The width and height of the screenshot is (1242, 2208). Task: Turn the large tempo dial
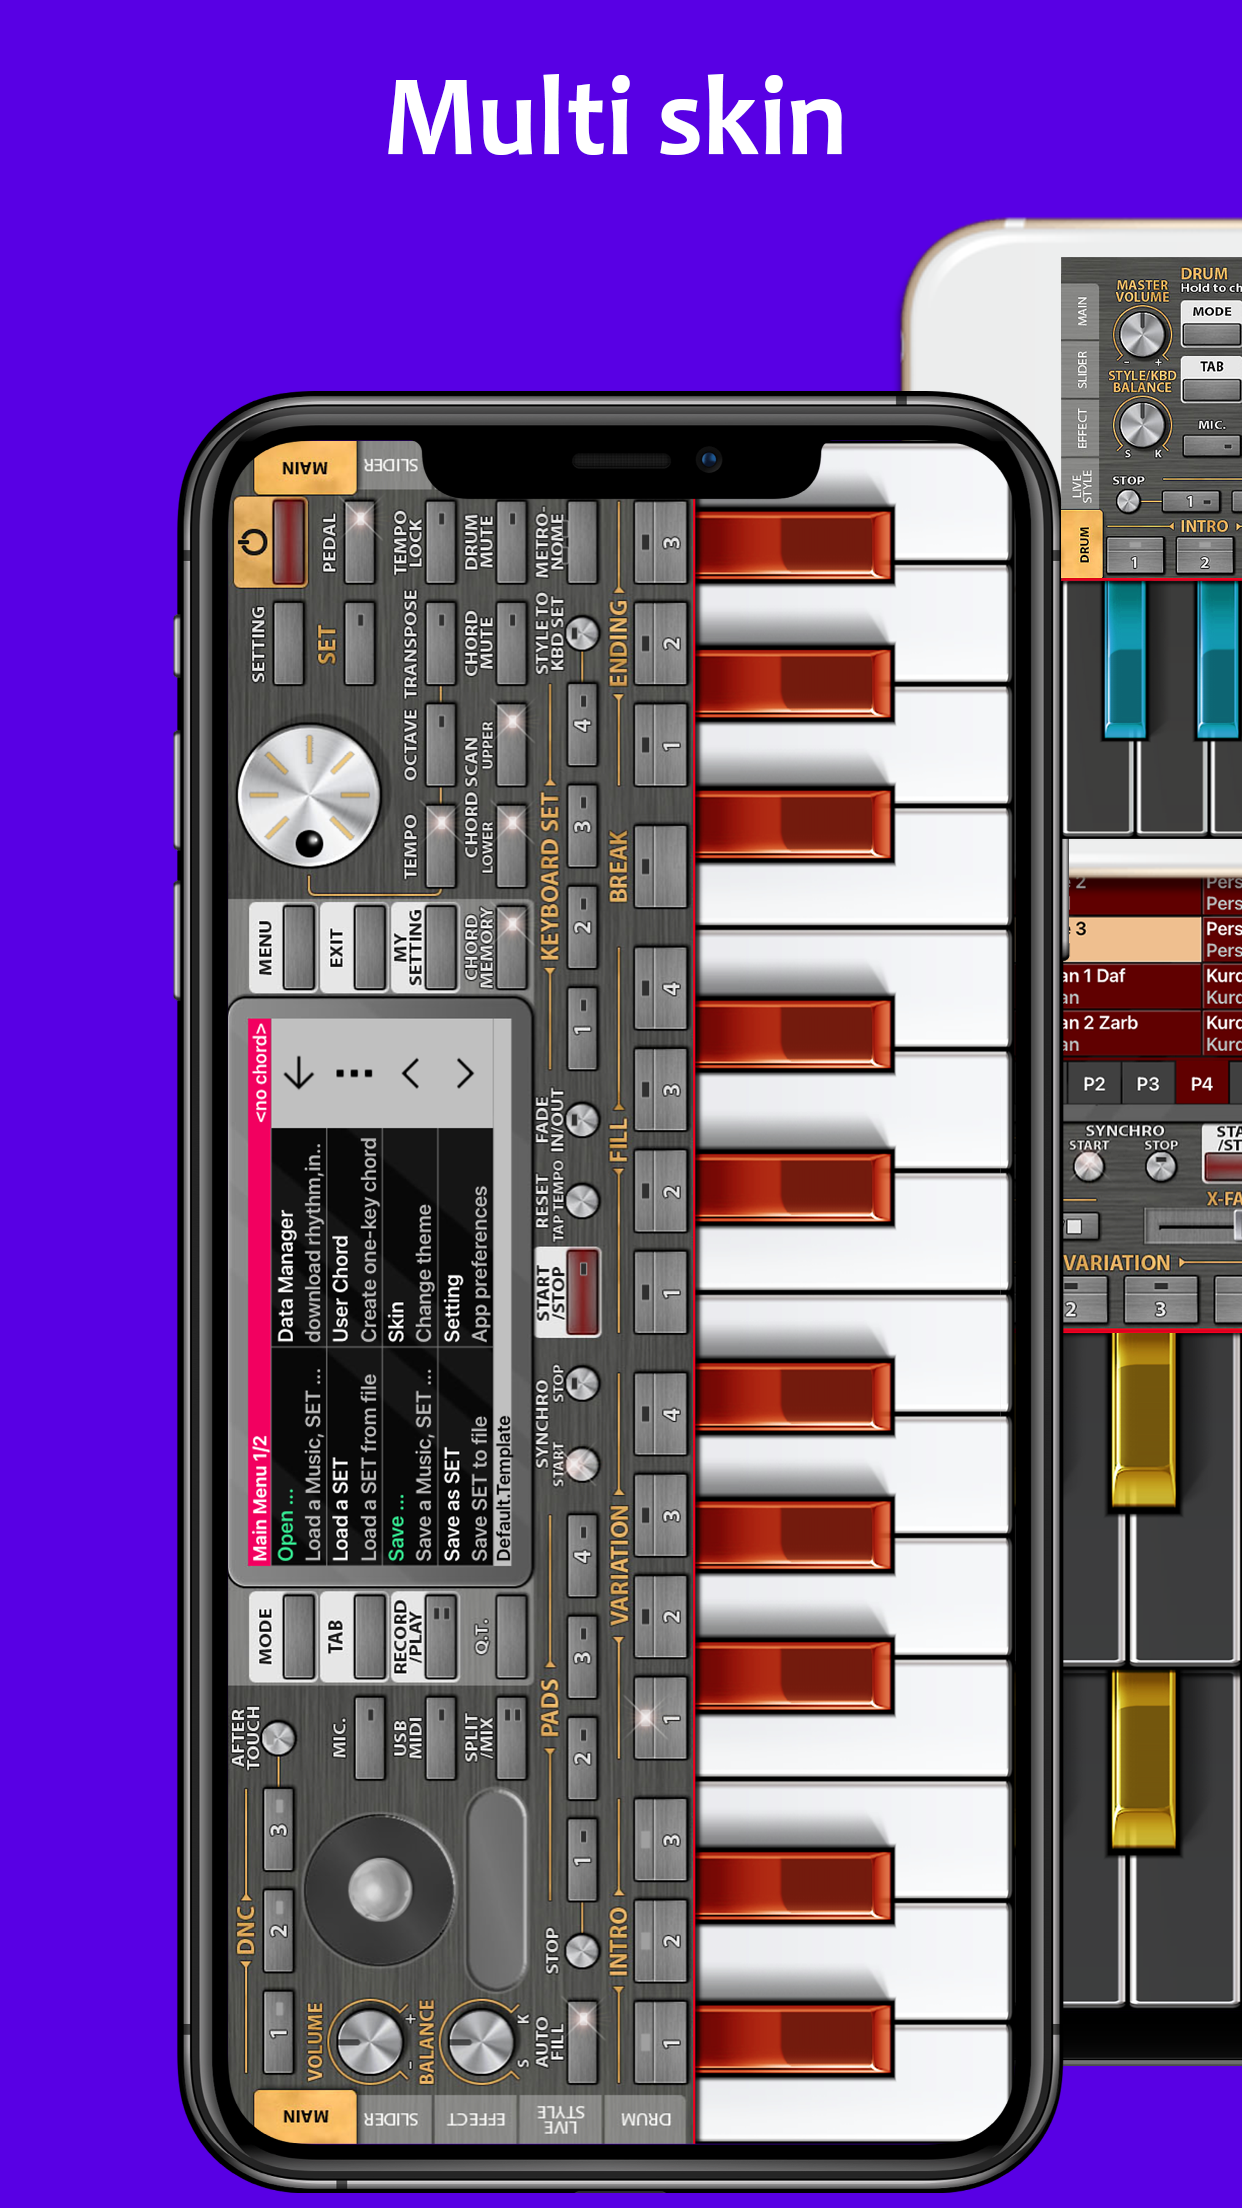click(309, 797)
